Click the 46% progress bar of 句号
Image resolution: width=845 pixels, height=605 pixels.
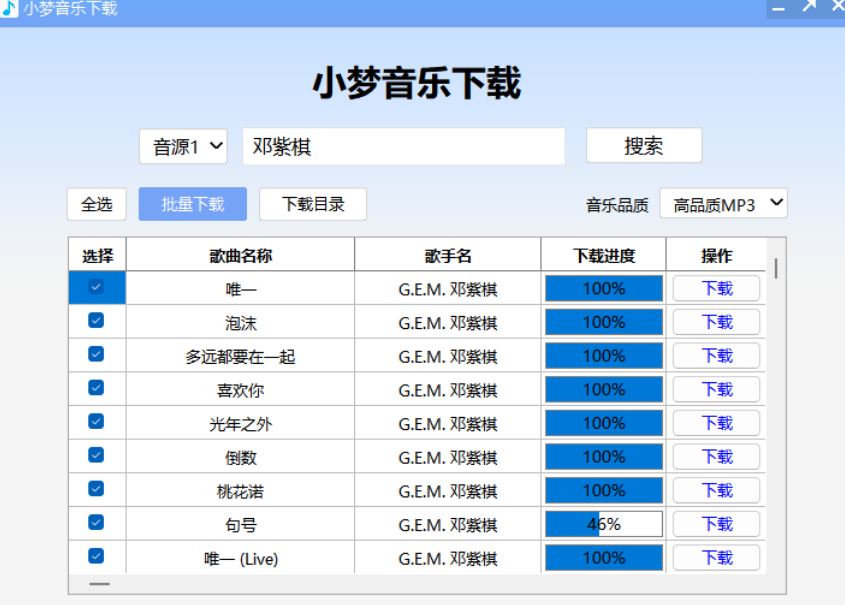[603, 523]
